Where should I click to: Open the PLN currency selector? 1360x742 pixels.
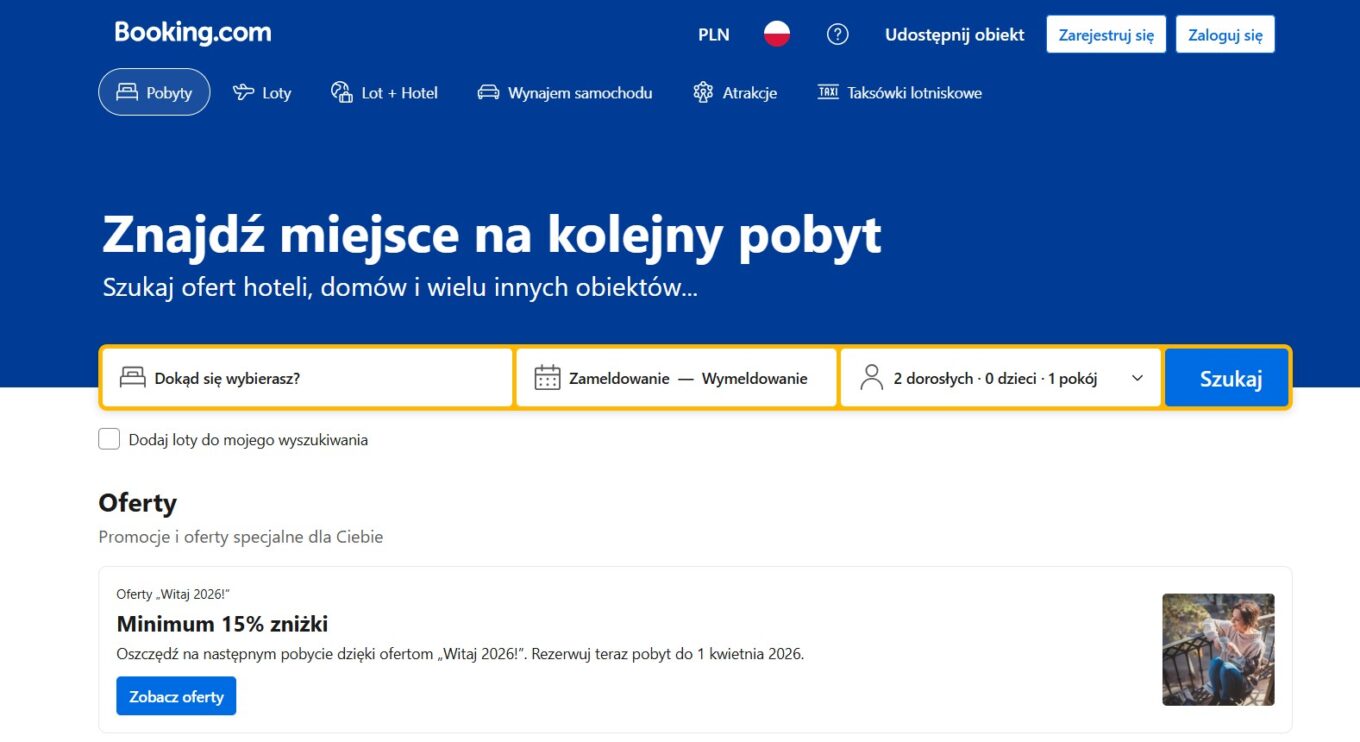click(713, 33)
